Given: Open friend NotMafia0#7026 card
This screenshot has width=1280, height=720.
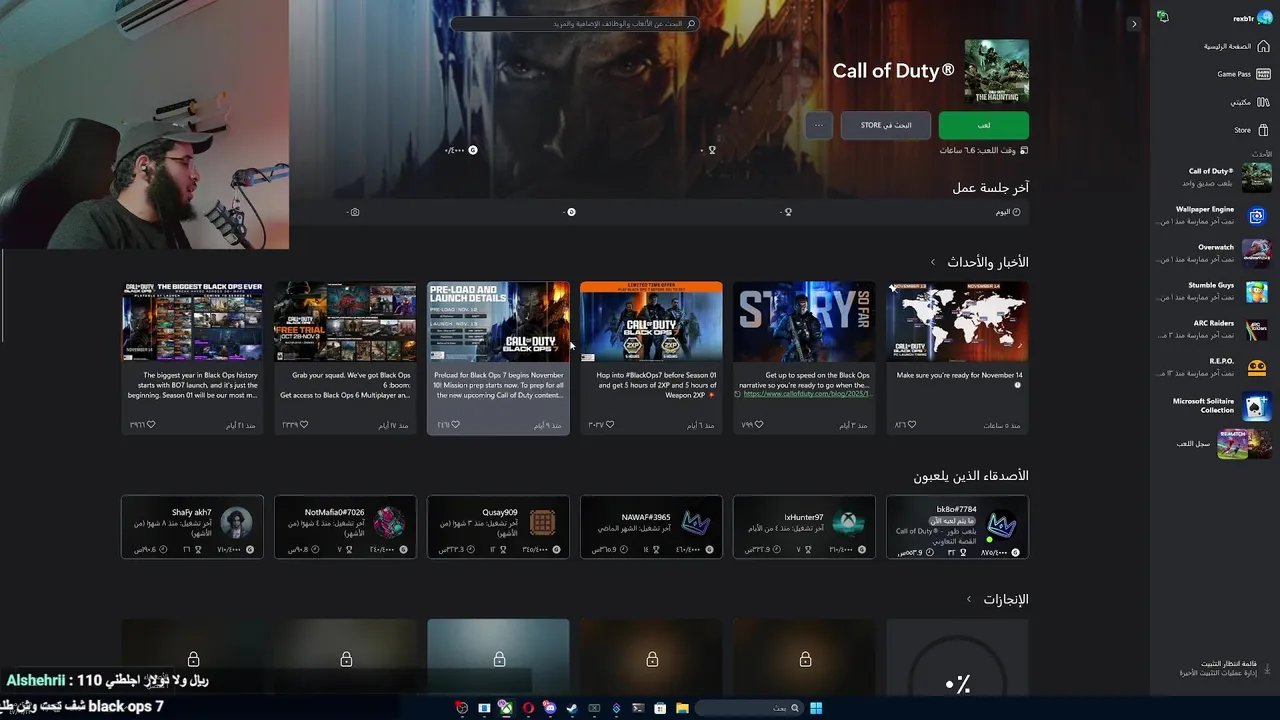Looking at the screenshot, I should [345, 527].
